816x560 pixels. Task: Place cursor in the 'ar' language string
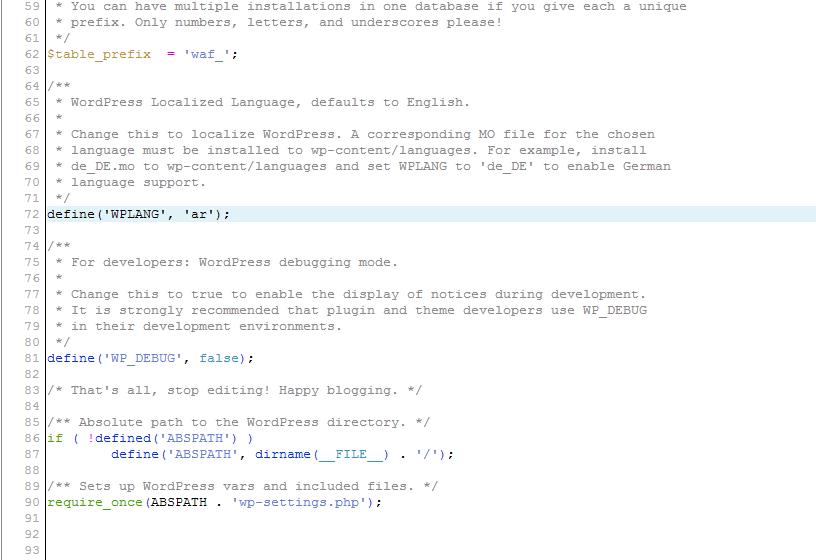pos(202,214)
